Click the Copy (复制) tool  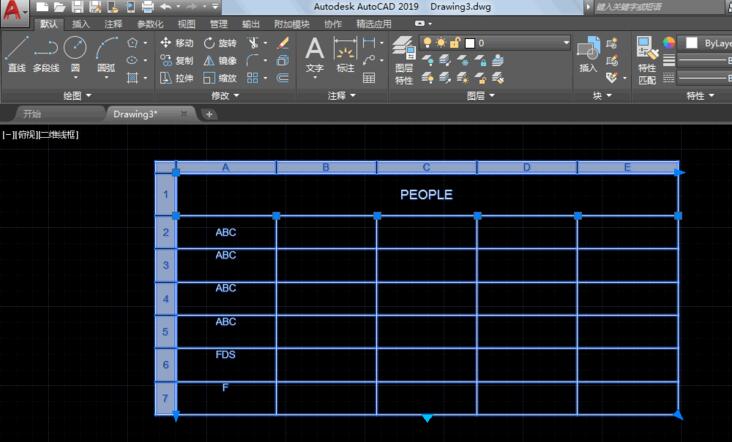click(x=176, y=60)
